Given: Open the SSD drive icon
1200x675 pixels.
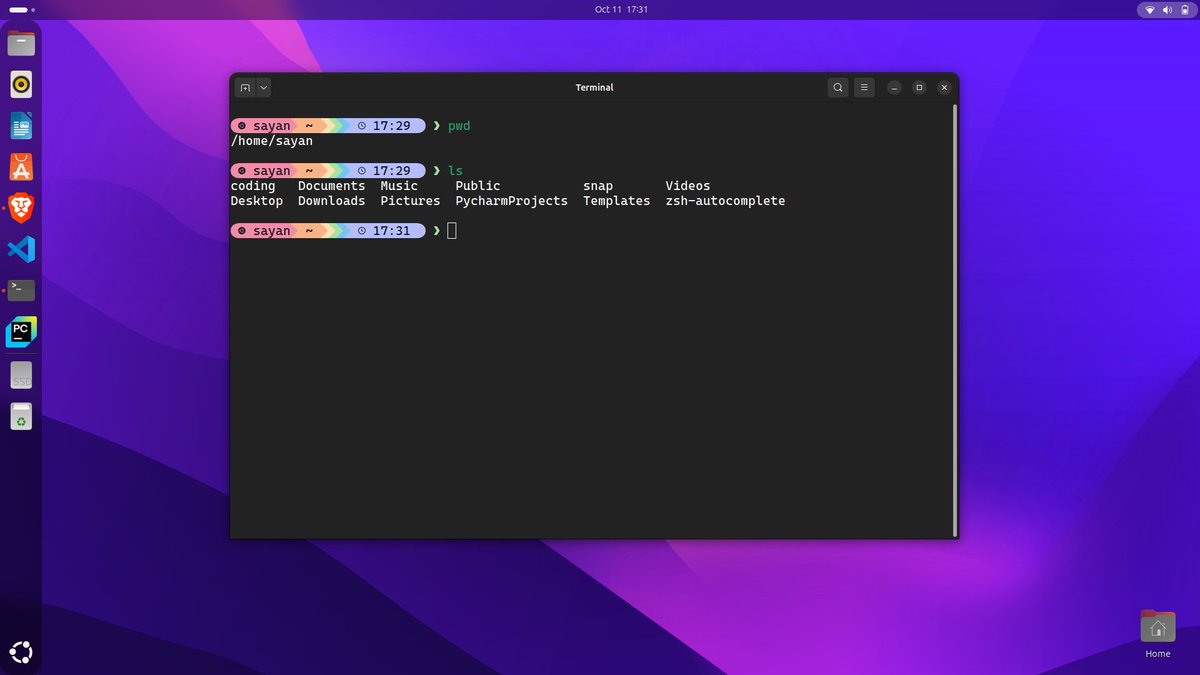Looking at the screenshot, I should pos(21,376).
